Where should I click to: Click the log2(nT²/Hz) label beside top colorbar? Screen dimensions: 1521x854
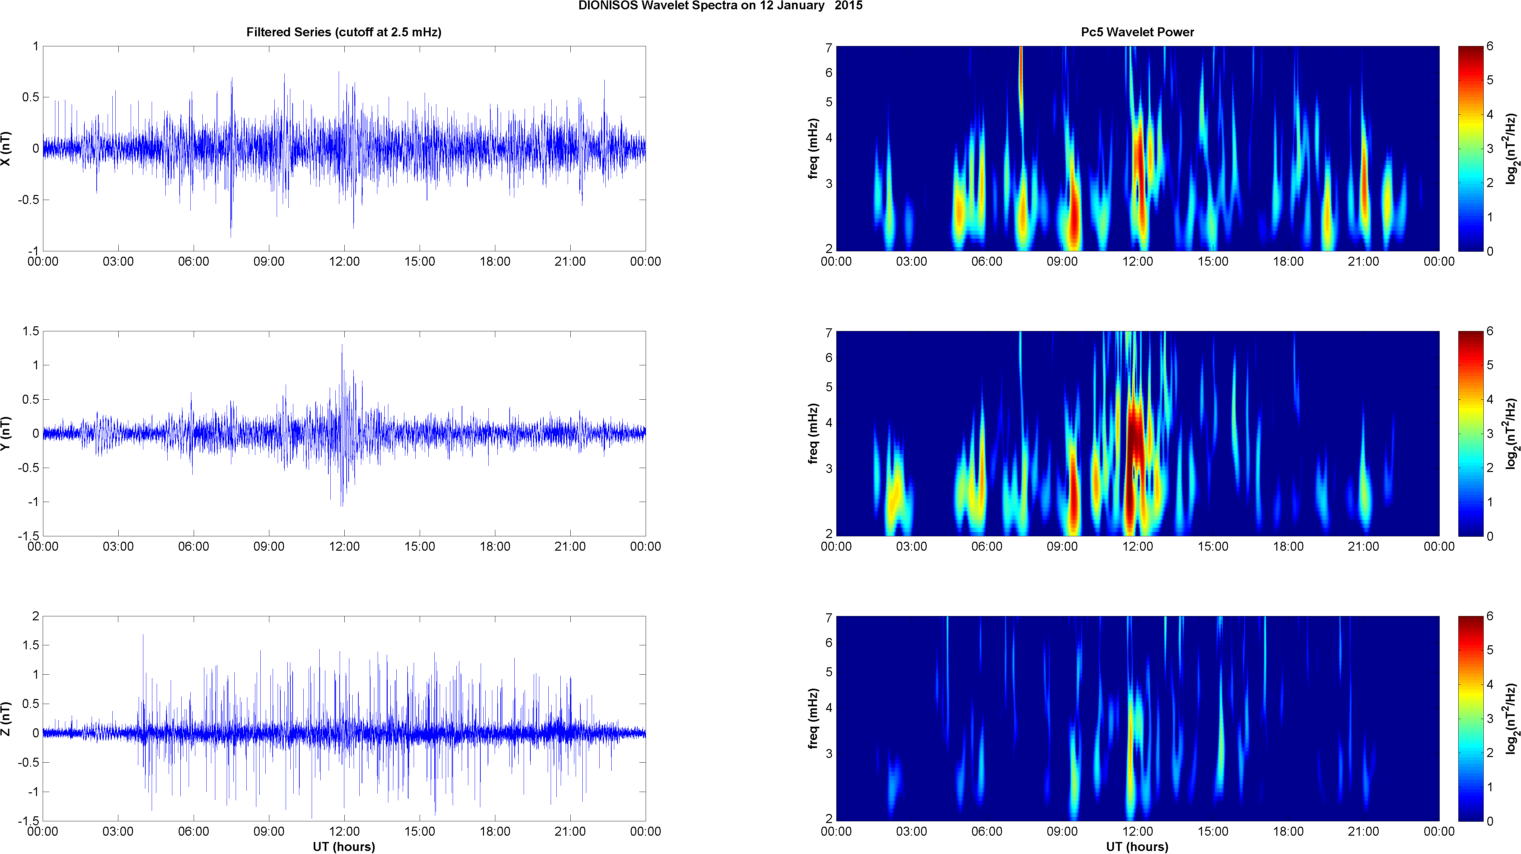coord(1512,148)
